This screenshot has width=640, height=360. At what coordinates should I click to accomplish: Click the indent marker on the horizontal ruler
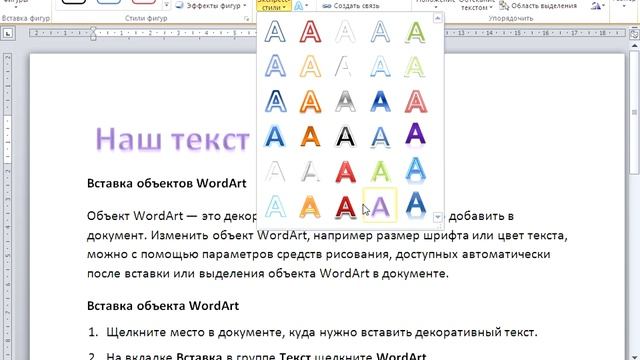[x=93, y=33]
